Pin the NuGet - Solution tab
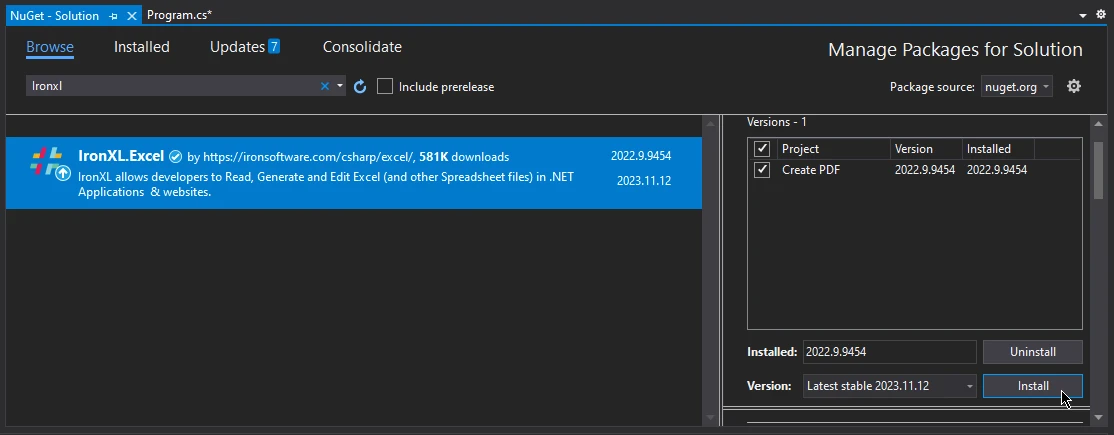The height and width of the screenshot is (435, 1114). click(113, 16)
